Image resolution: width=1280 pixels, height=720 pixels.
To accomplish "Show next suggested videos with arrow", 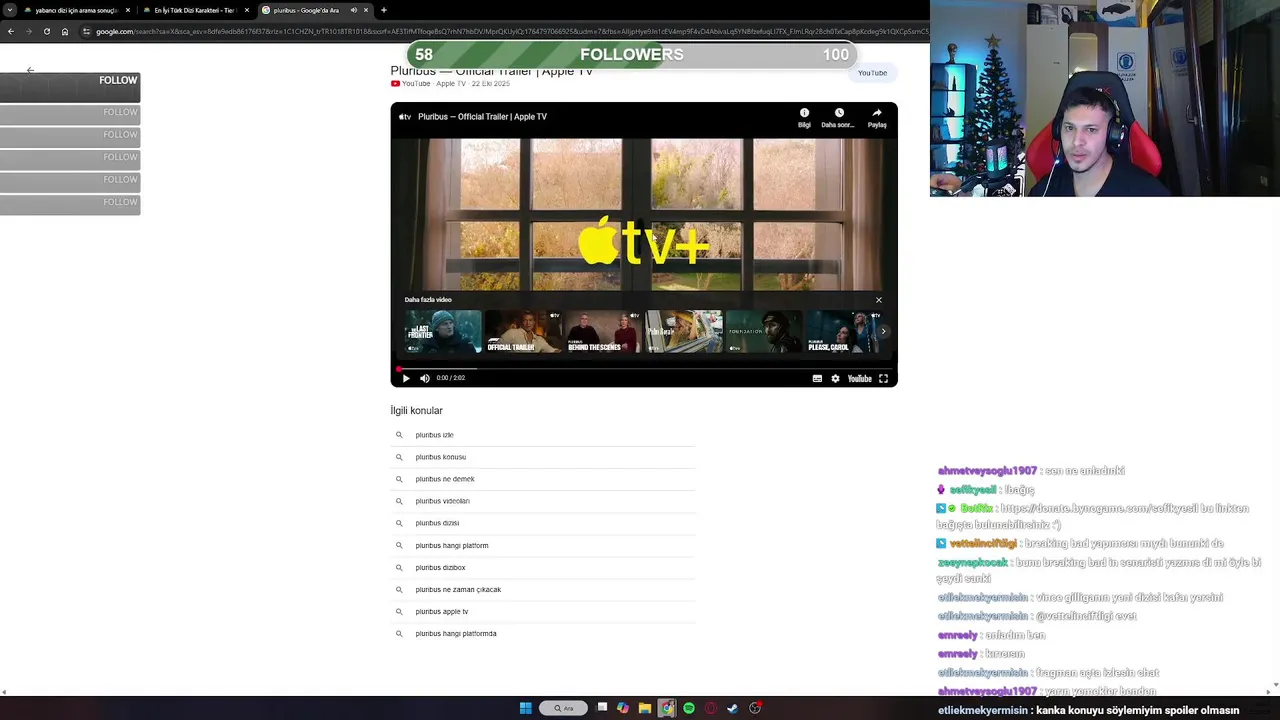I will point(883,331).
